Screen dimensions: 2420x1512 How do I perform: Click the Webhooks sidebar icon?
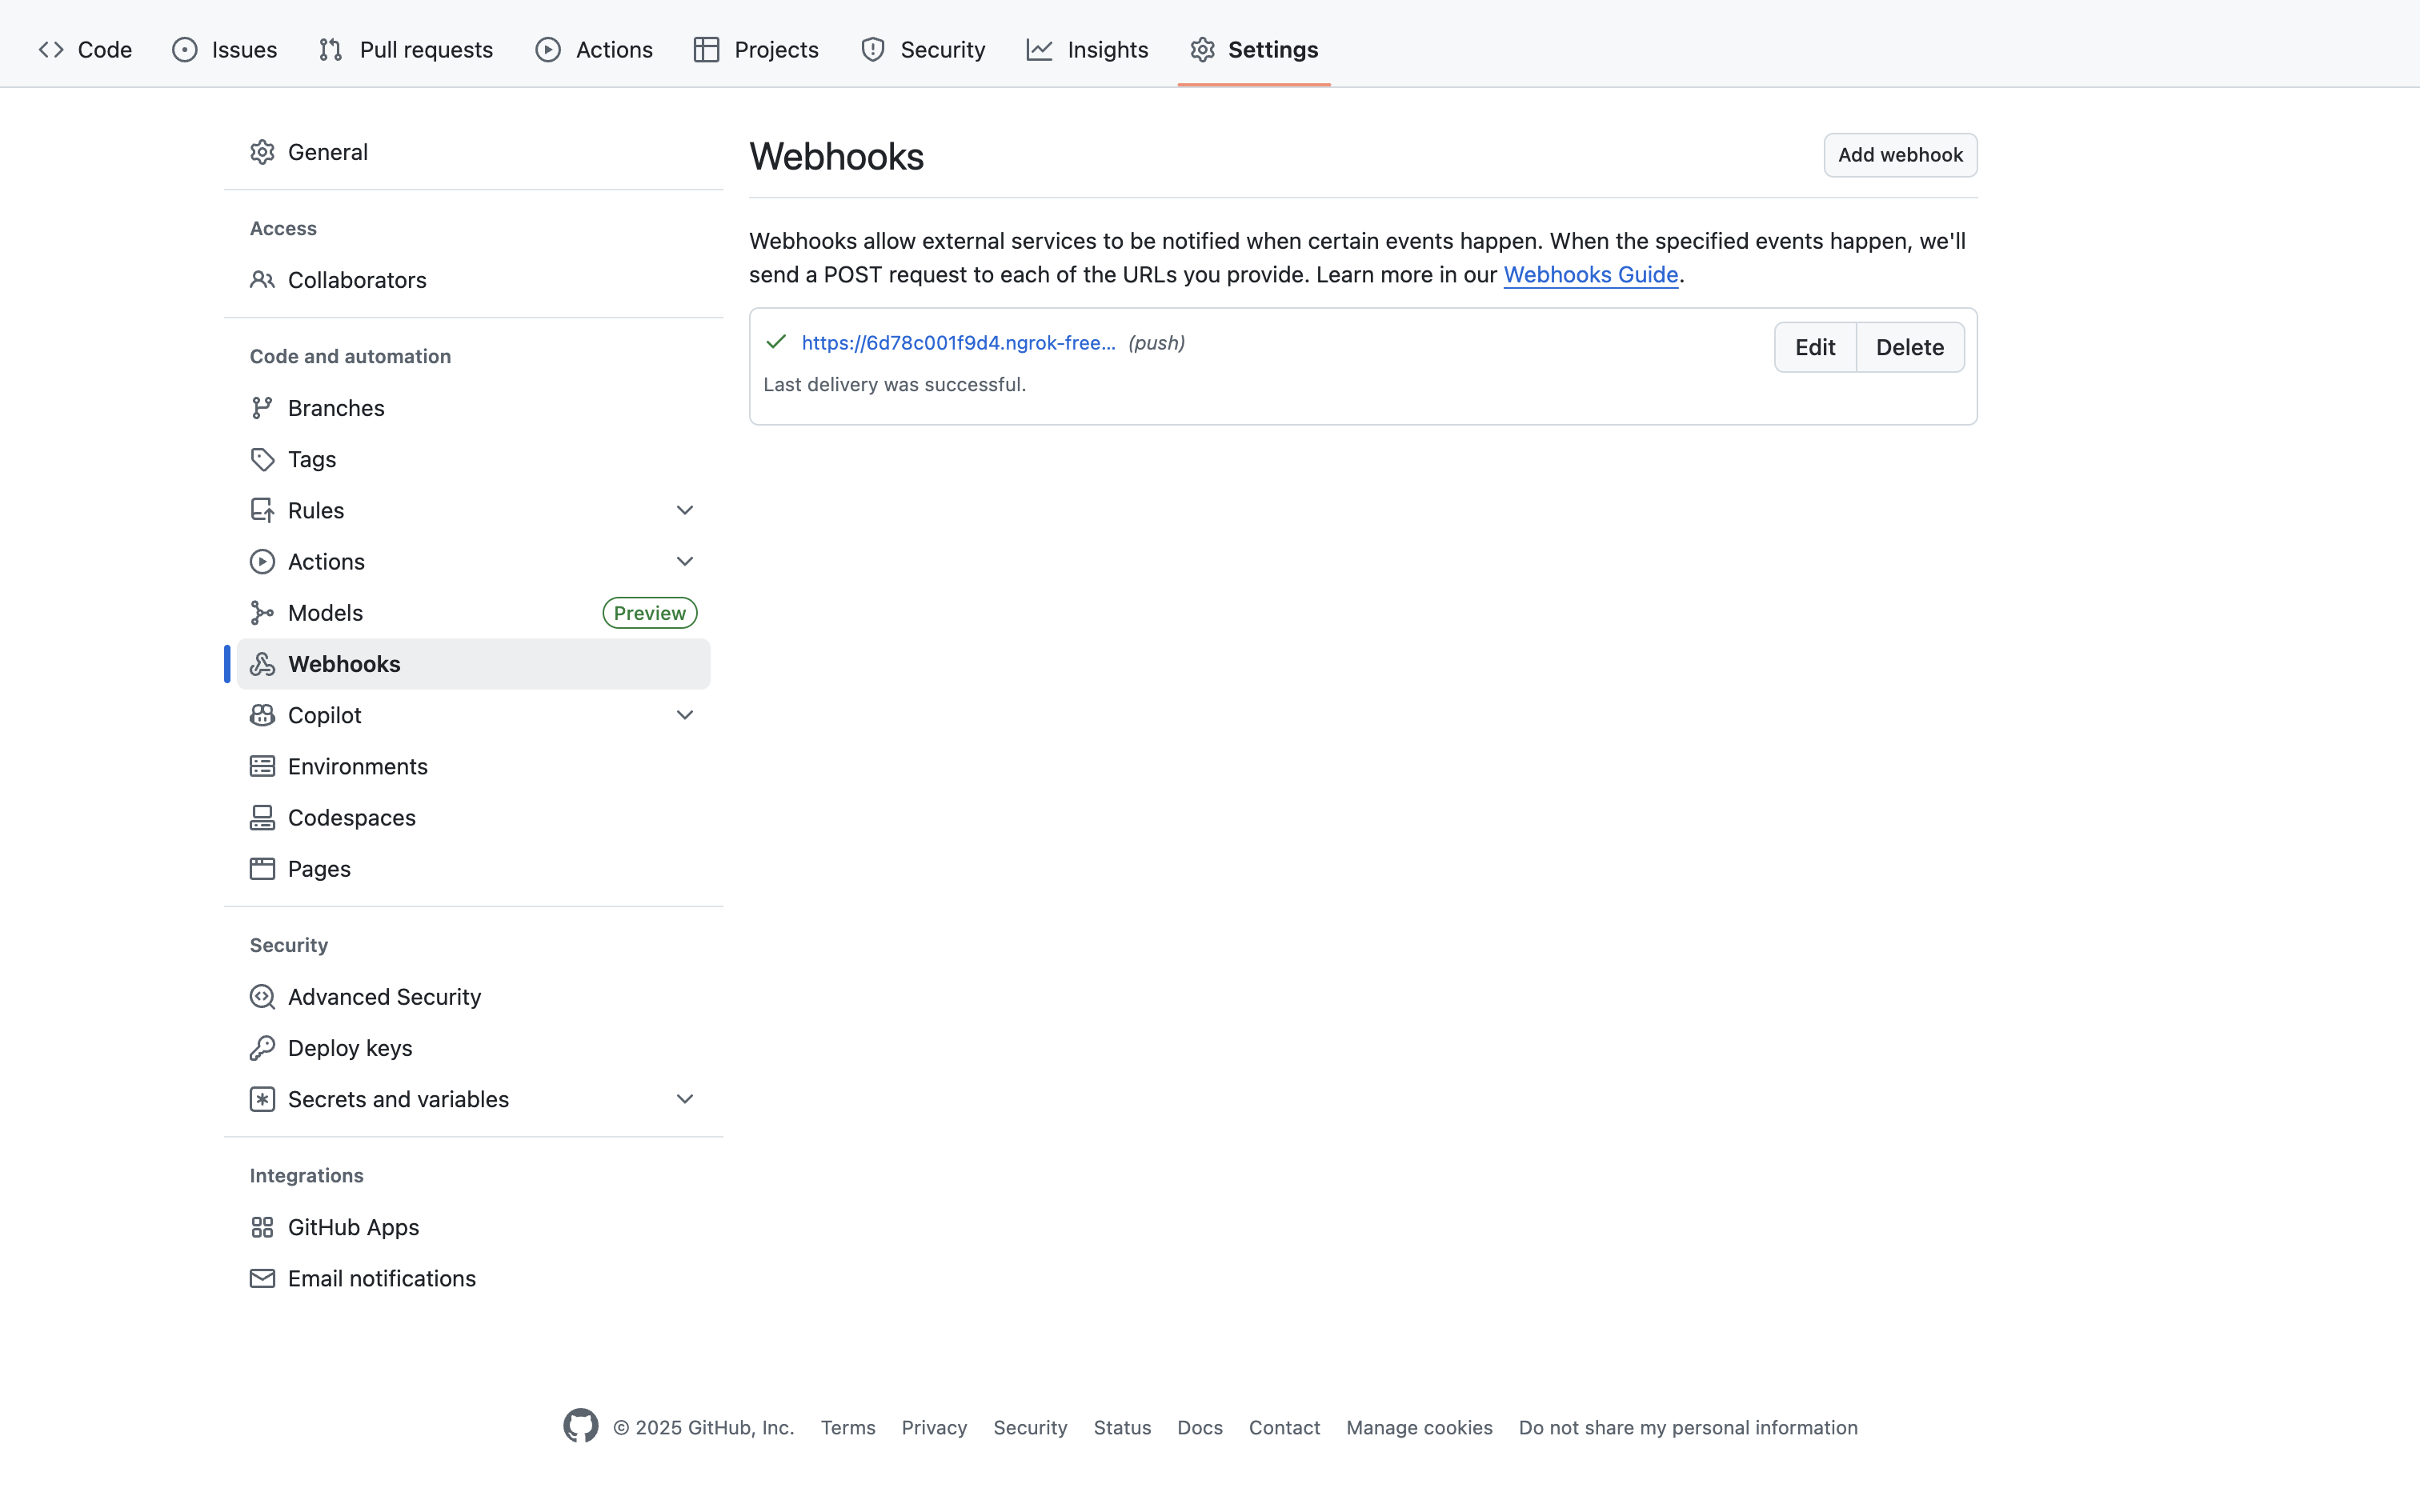click(x=262, y=664)
